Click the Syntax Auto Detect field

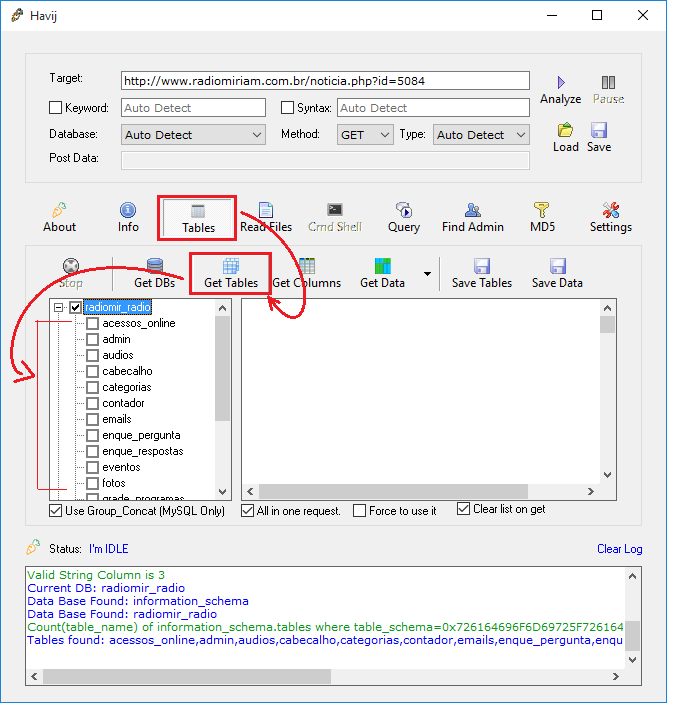[x=433, y=108]
